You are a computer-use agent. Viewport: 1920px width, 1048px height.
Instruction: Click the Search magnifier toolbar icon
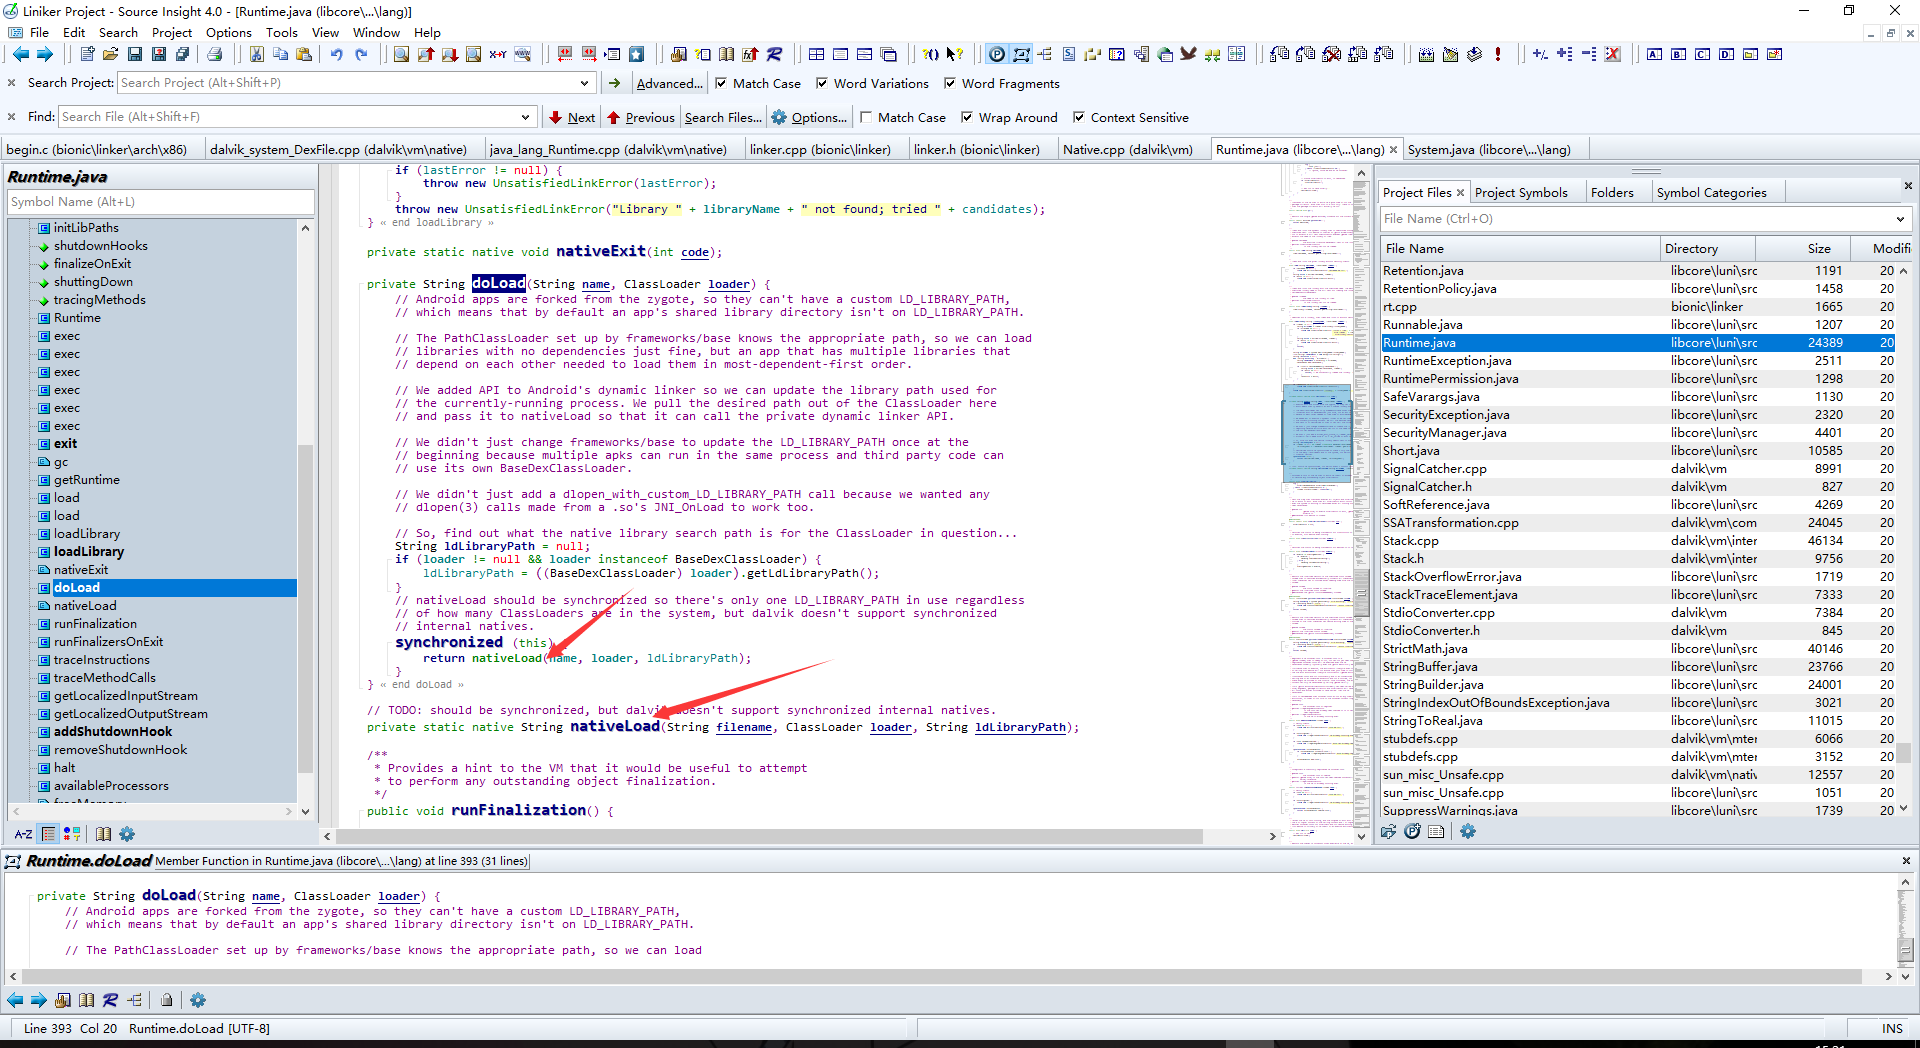click(x=401, y=54)
